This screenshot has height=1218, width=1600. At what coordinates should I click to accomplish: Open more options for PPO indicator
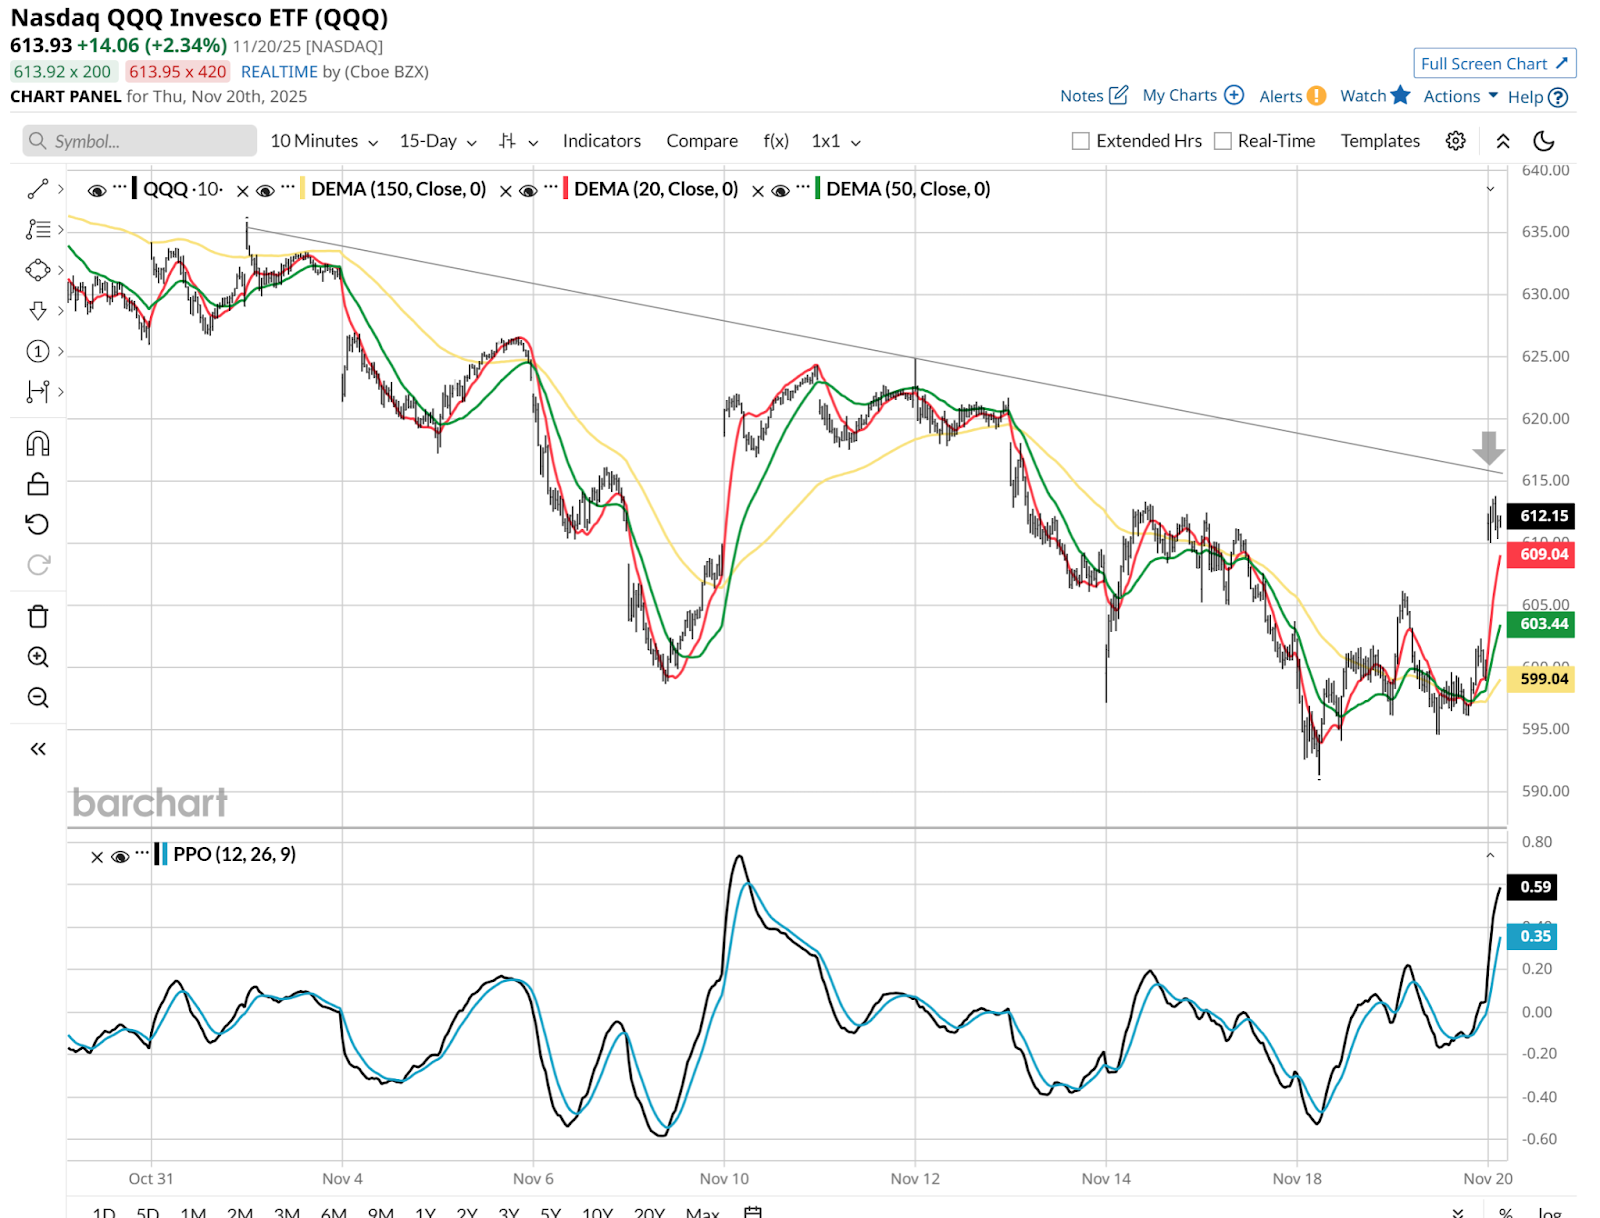[x=143, y=854]
